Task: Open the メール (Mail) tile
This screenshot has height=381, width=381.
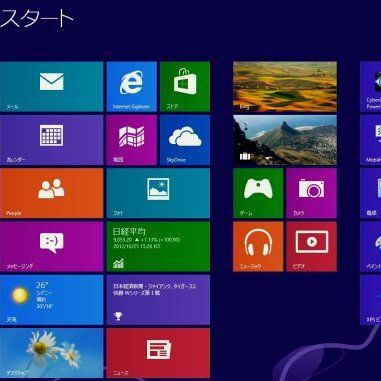Action: (x=52, y=87)
